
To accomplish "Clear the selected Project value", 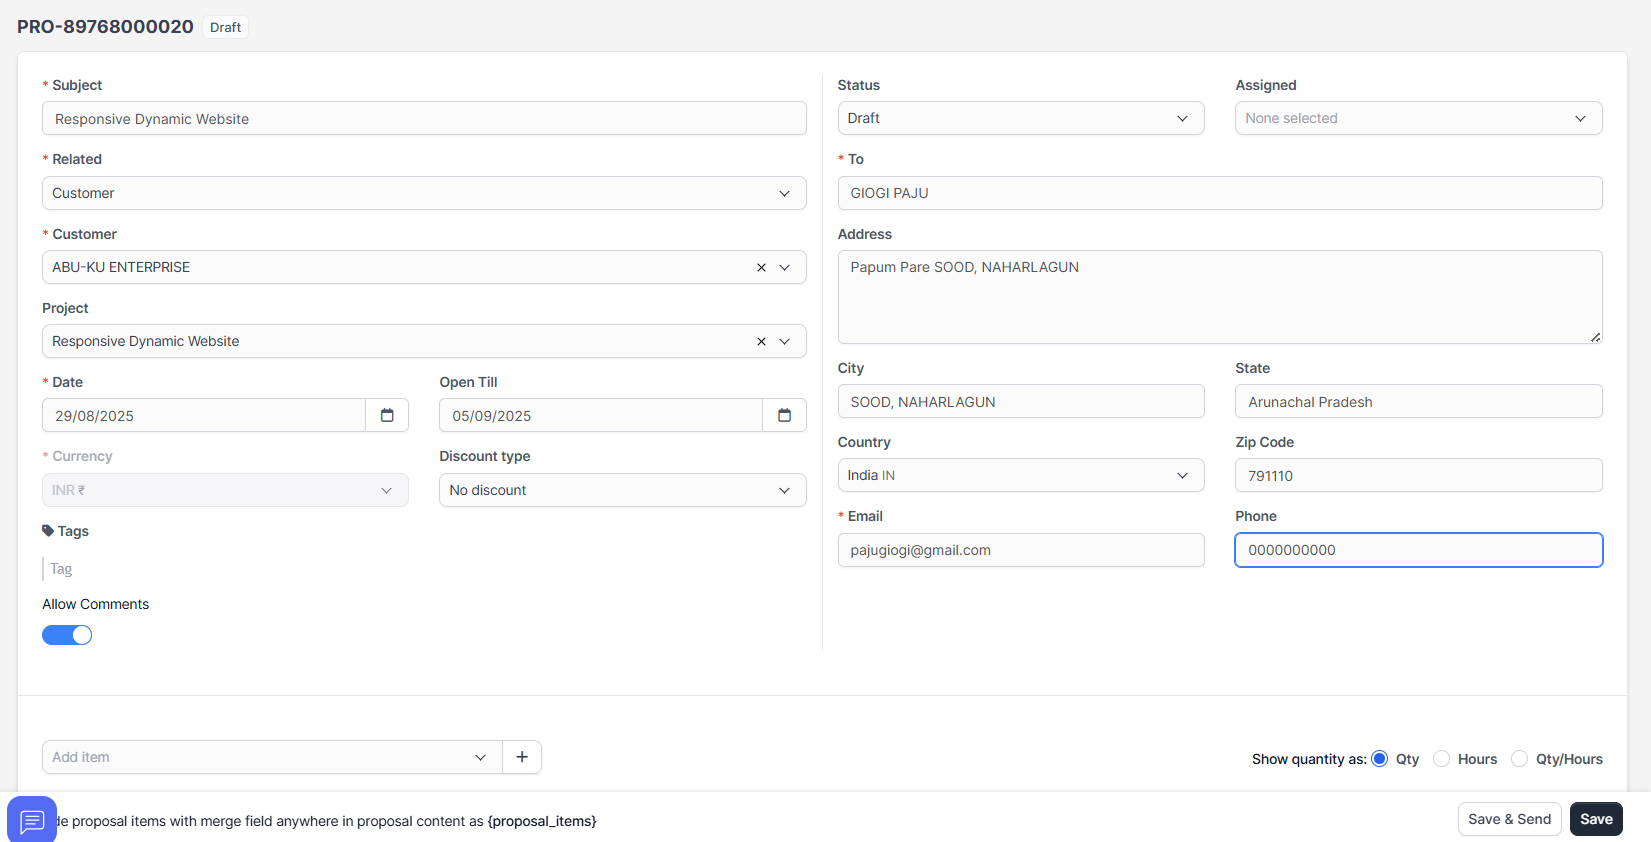I will pos(761,341).
